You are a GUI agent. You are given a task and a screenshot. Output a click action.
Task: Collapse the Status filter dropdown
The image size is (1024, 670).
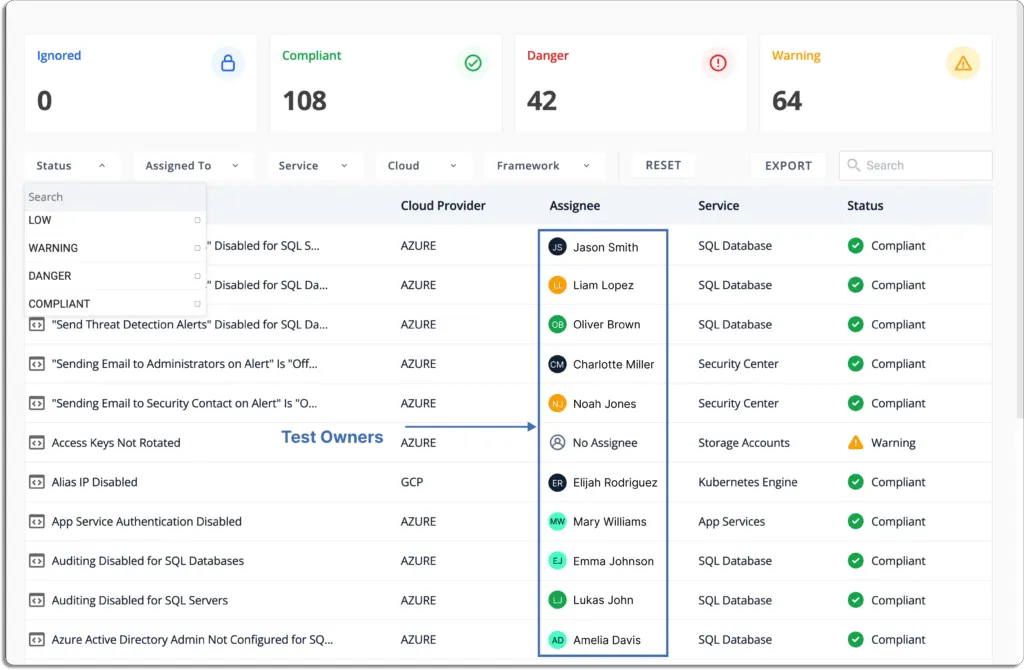point(71,165)
